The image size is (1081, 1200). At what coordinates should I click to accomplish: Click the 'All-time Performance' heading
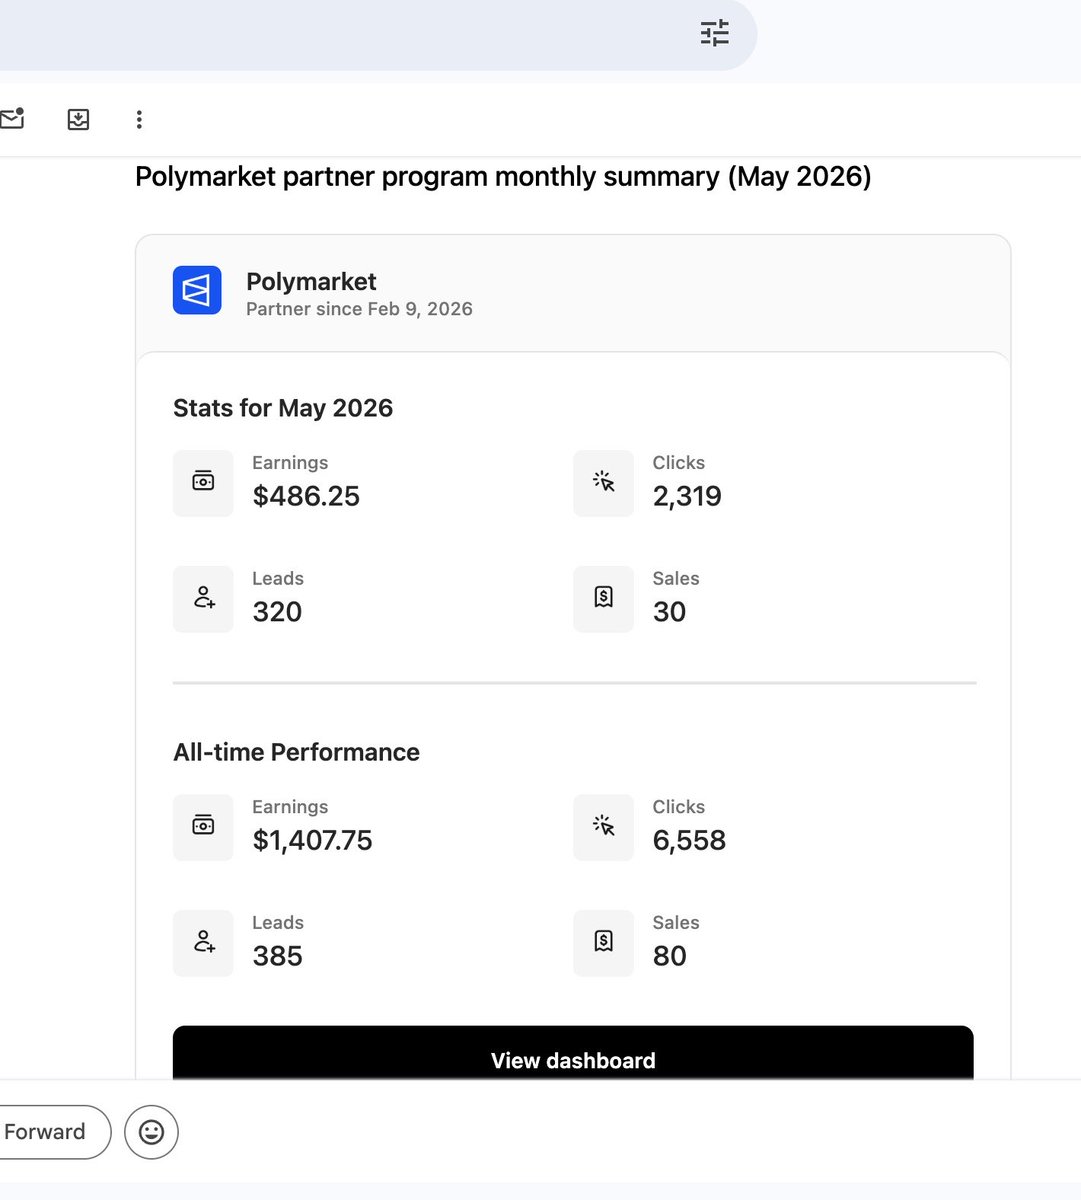click(x=296, y=752)
